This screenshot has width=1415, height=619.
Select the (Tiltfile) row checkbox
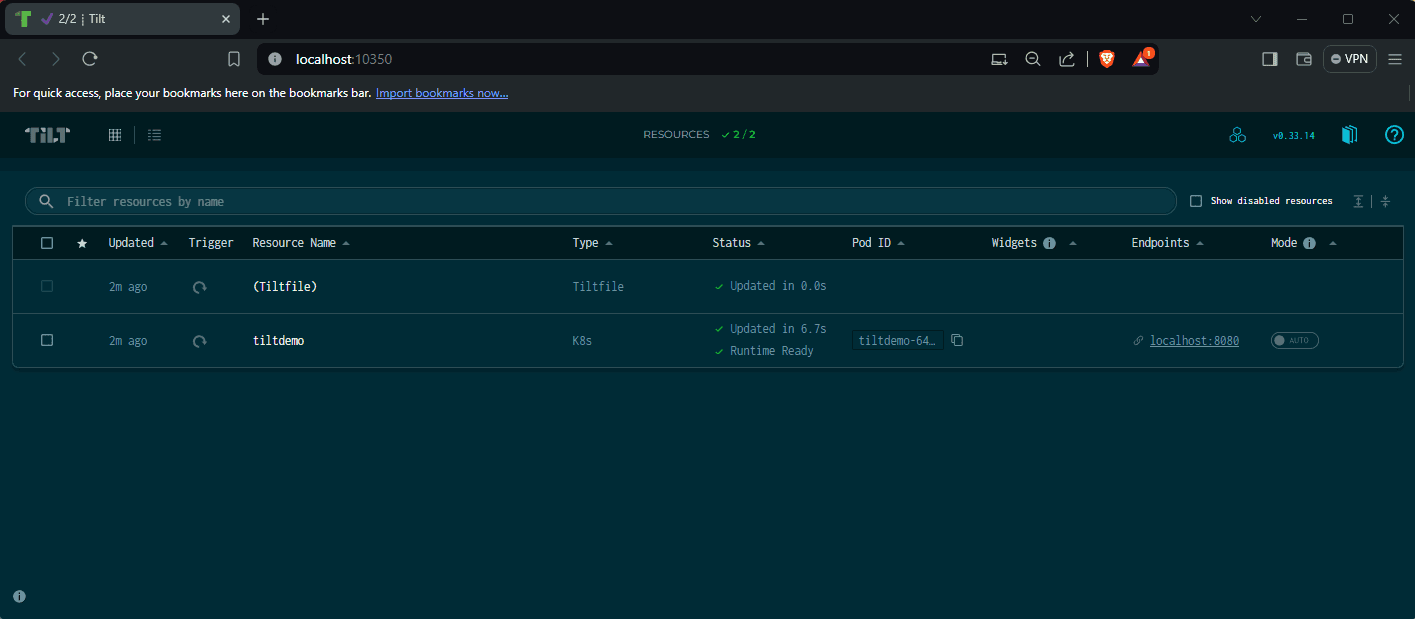[47, 286]
